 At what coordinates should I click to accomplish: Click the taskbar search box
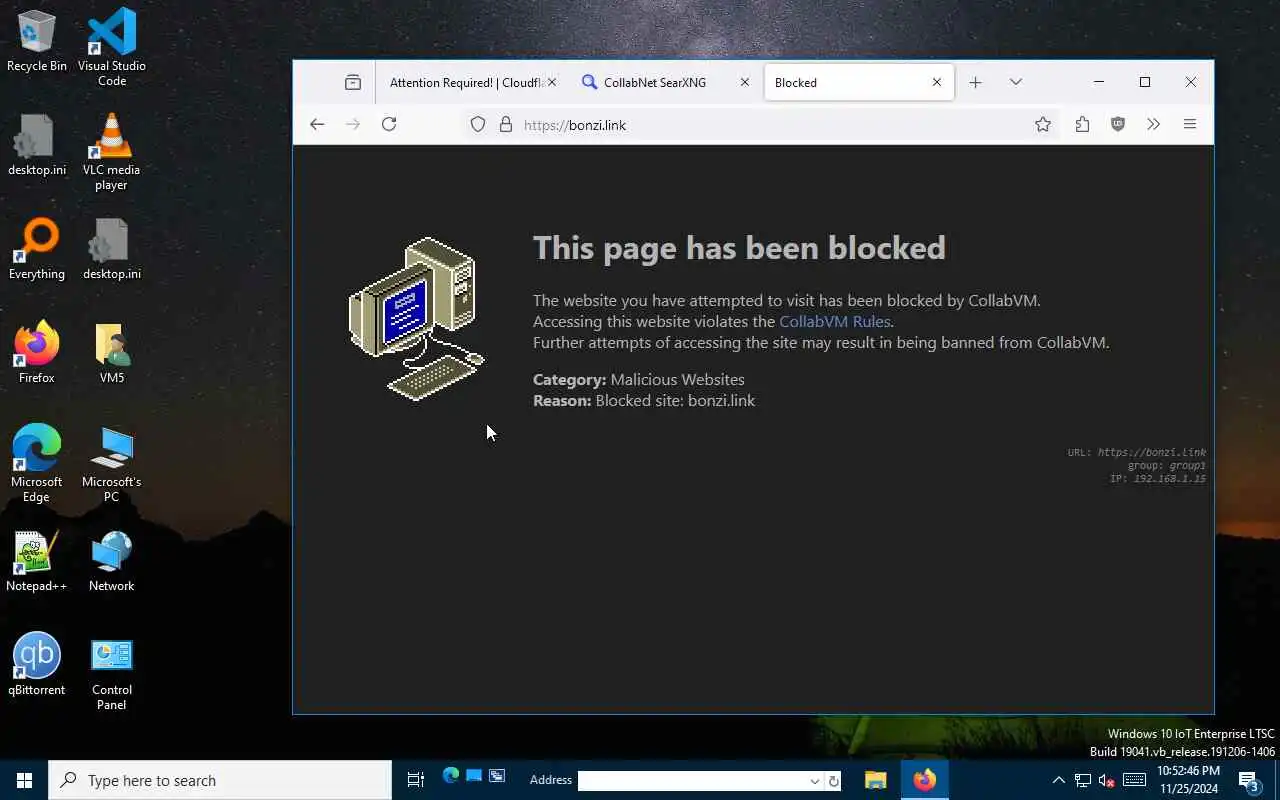(220, 780)
